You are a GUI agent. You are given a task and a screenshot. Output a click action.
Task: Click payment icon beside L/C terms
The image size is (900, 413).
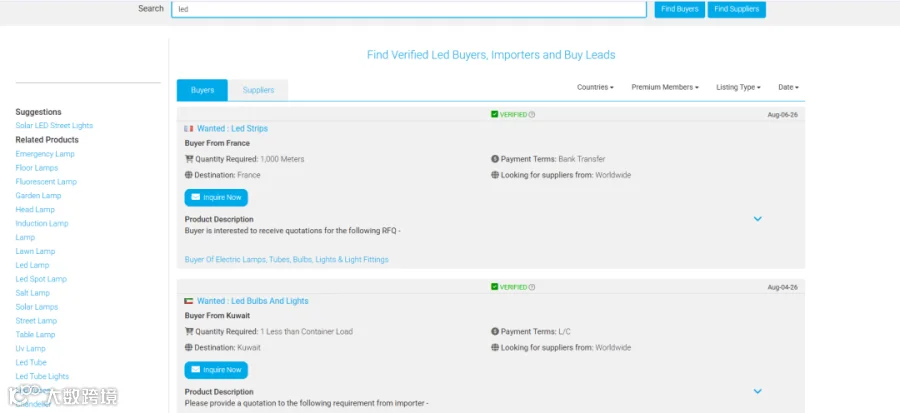(495, 332)
